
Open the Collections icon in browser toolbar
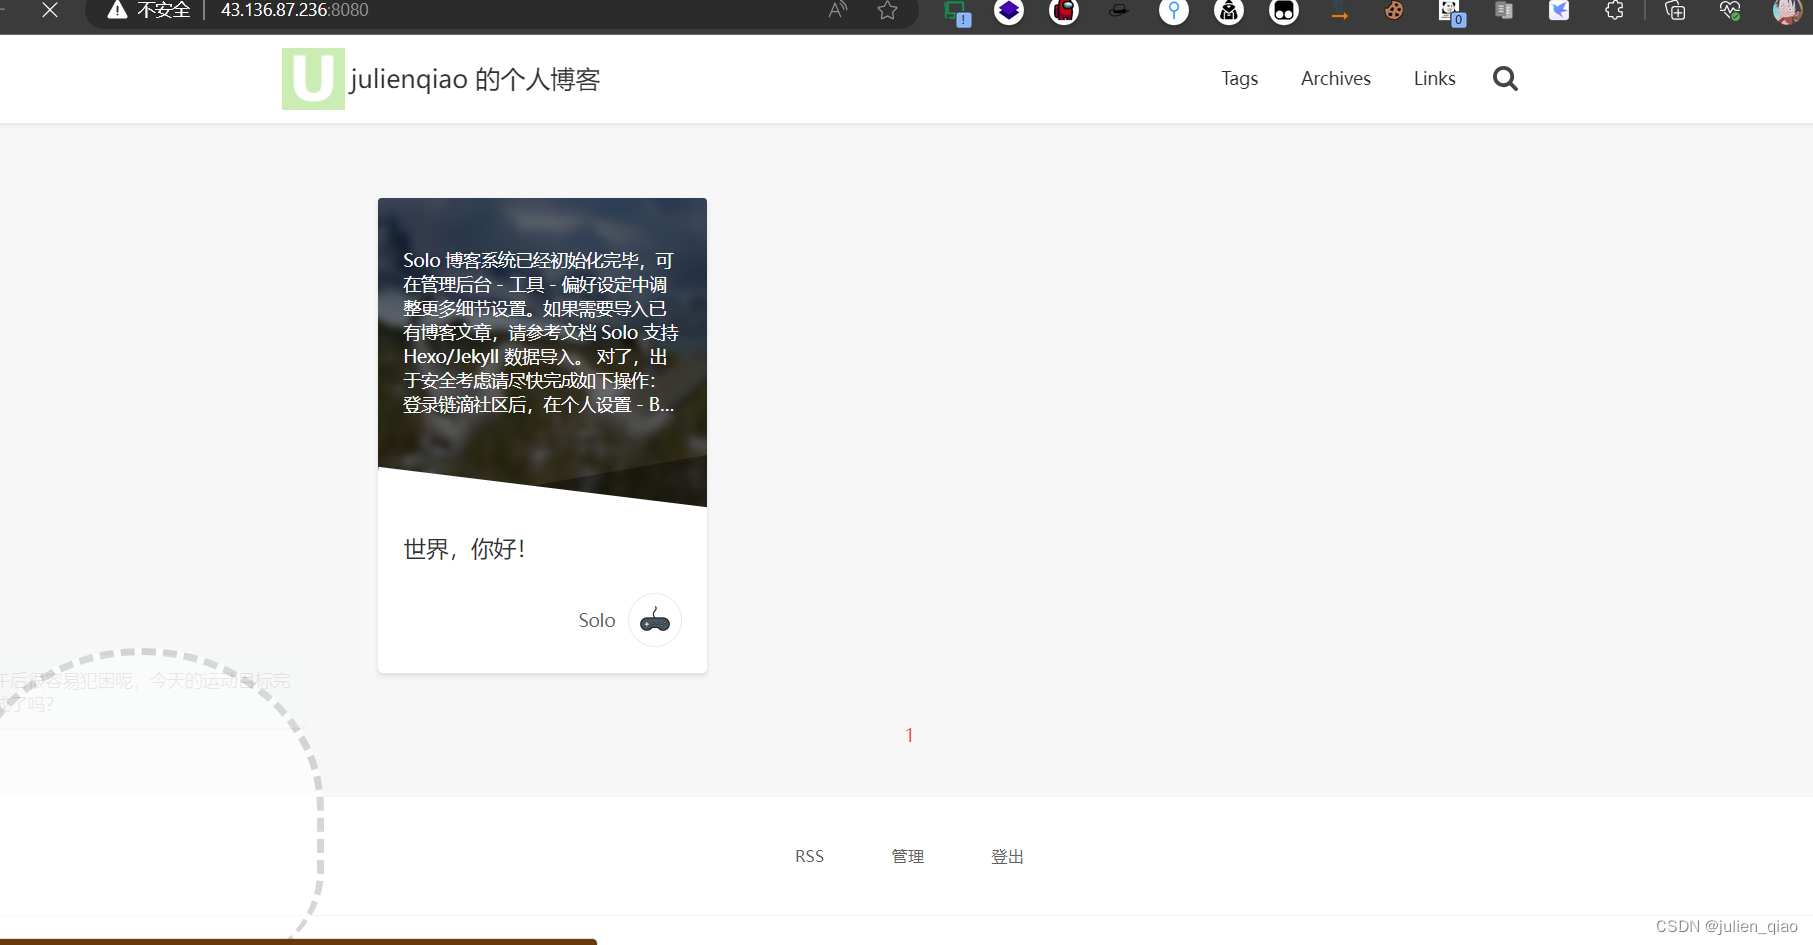click(x=1675, y=11)
